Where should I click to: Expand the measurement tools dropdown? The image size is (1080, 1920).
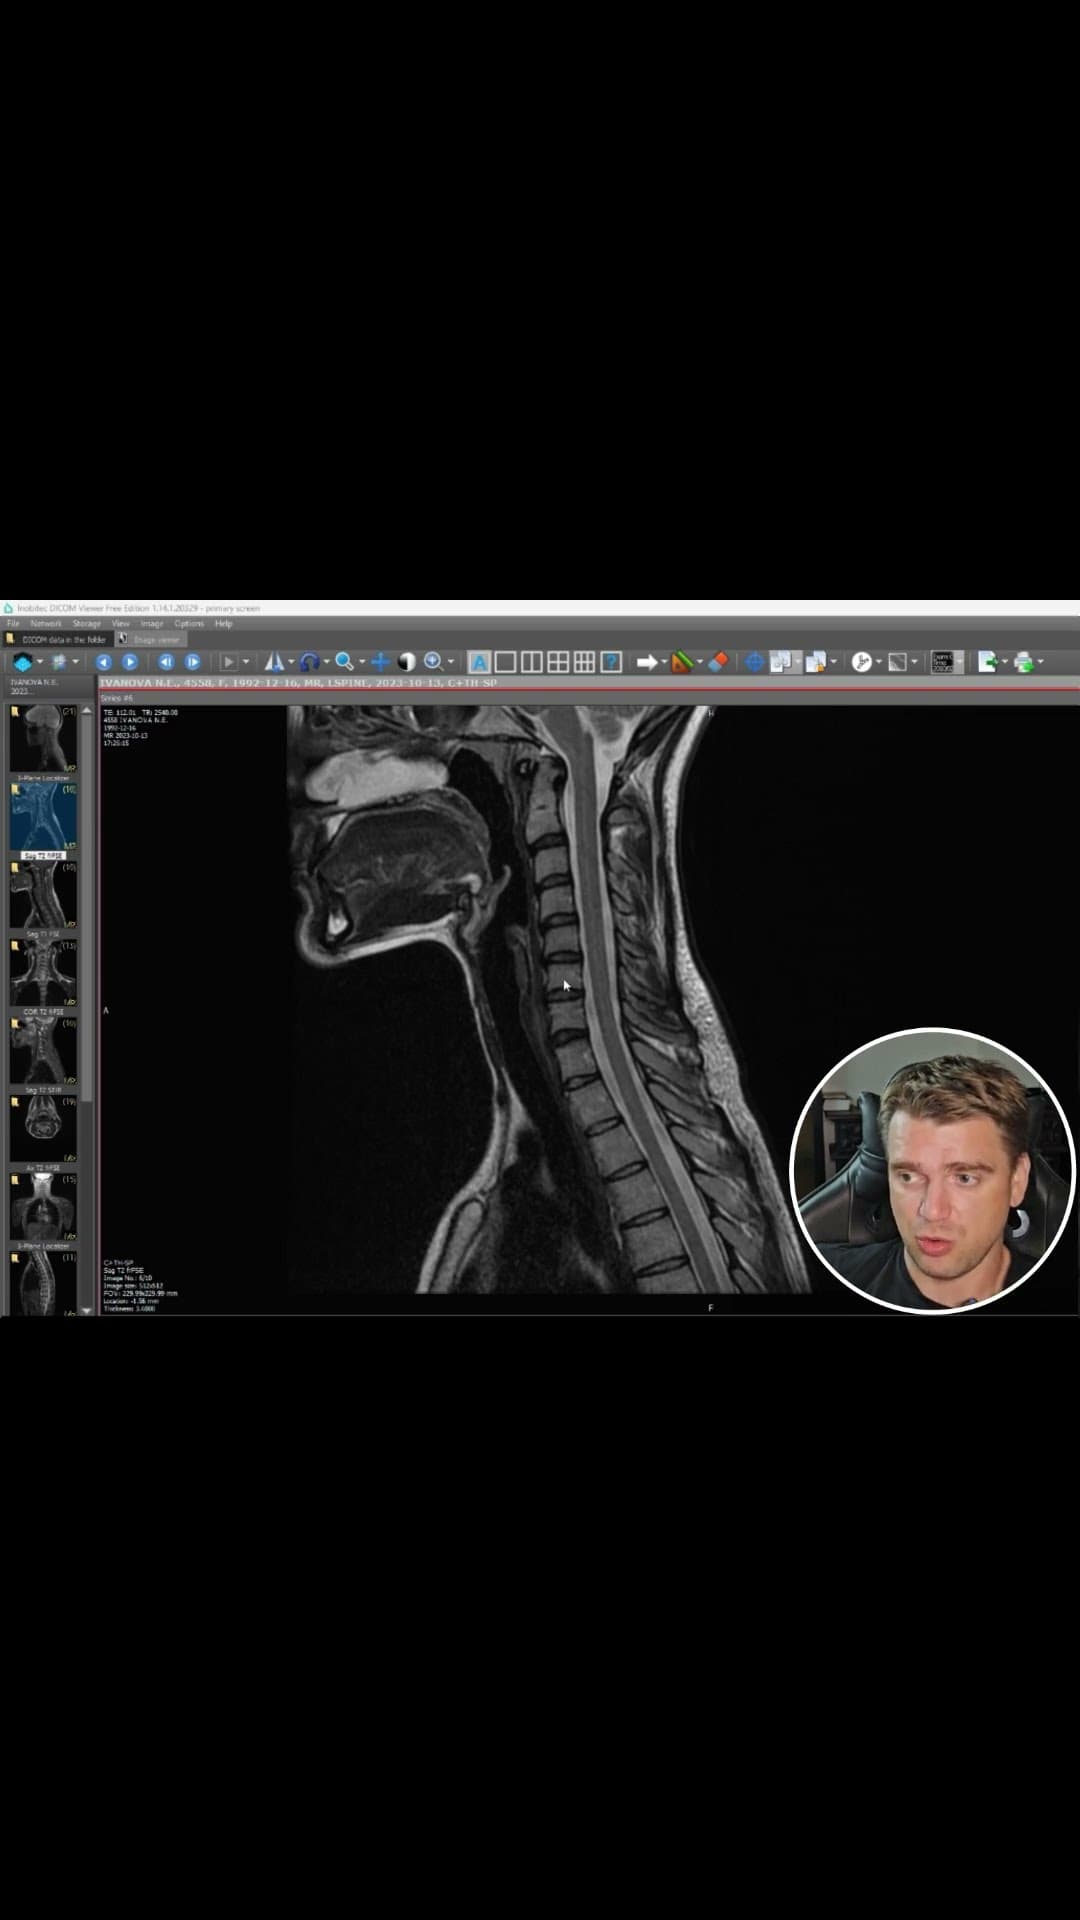pos(699,662)
